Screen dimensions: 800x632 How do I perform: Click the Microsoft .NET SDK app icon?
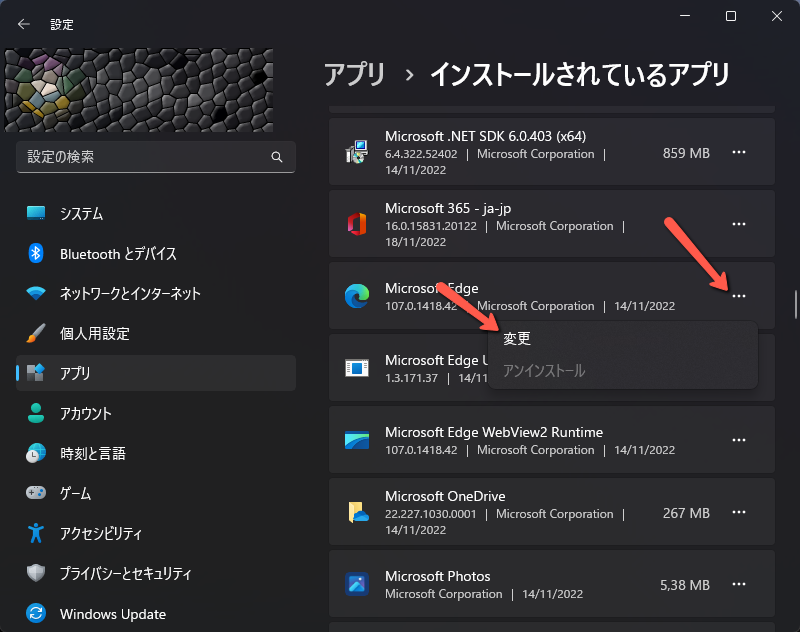[x=357, y=152]
